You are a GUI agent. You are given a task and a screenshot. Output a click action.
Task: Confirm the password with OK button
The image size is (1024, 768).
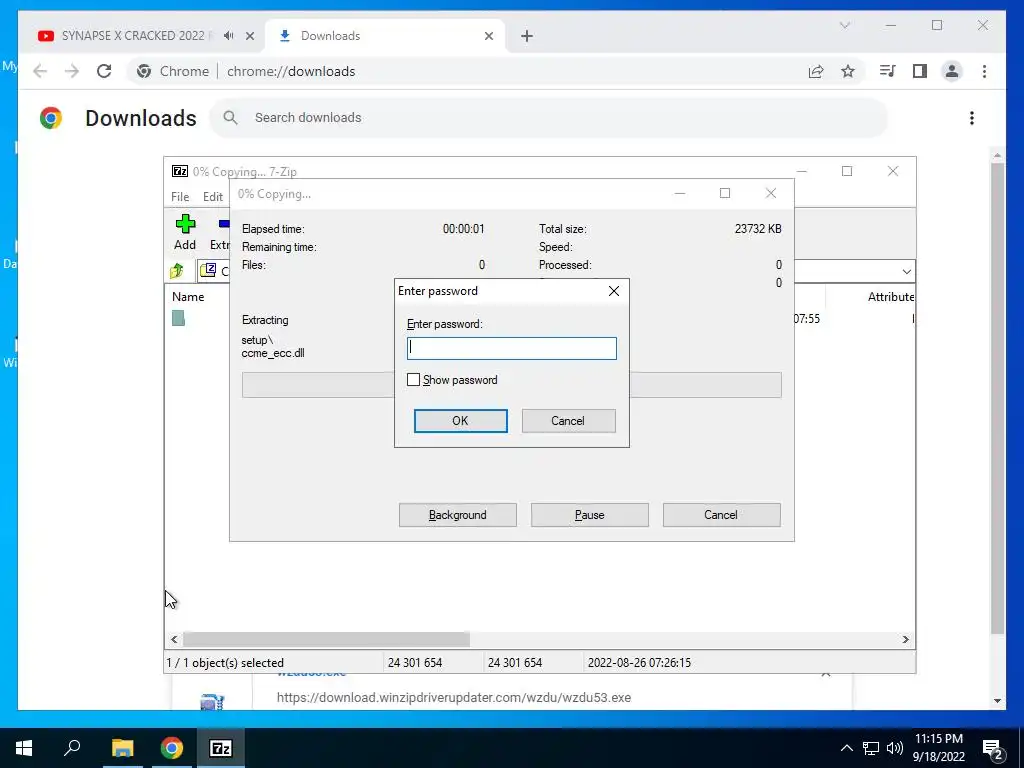pos(460,421)
